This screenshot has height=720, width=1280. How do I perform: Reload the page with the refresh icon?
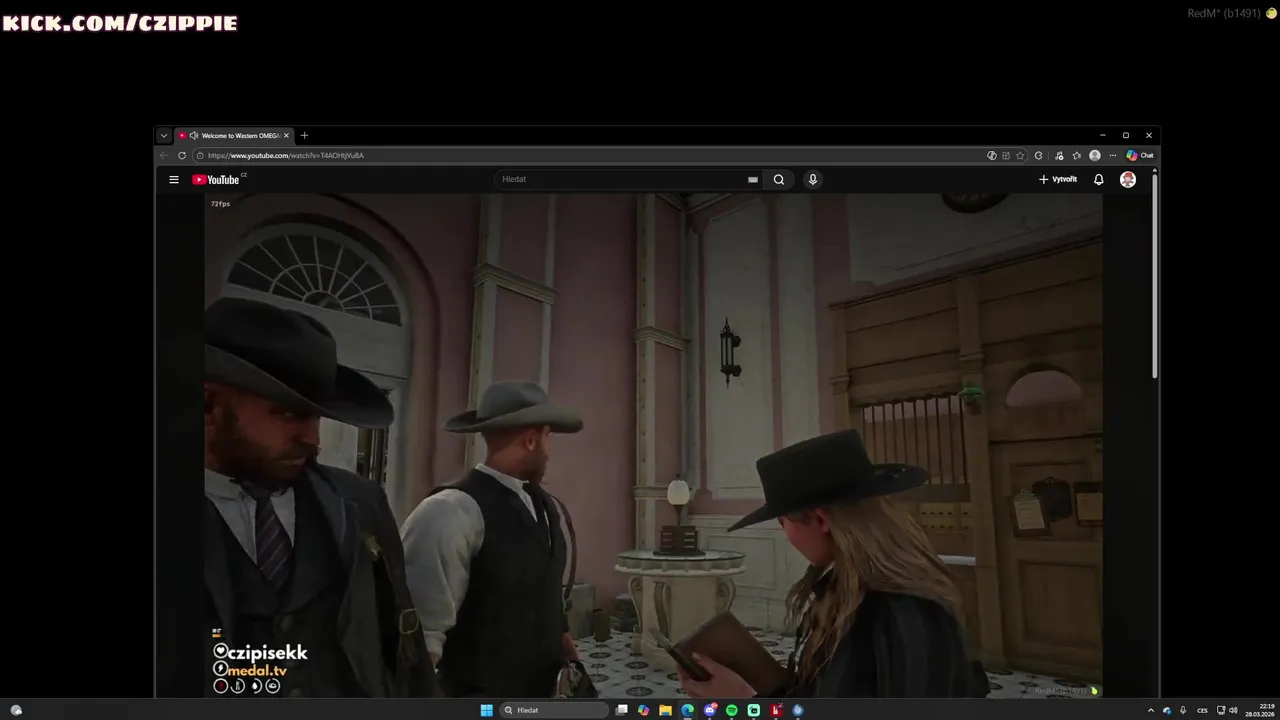[x=182, y=156]
